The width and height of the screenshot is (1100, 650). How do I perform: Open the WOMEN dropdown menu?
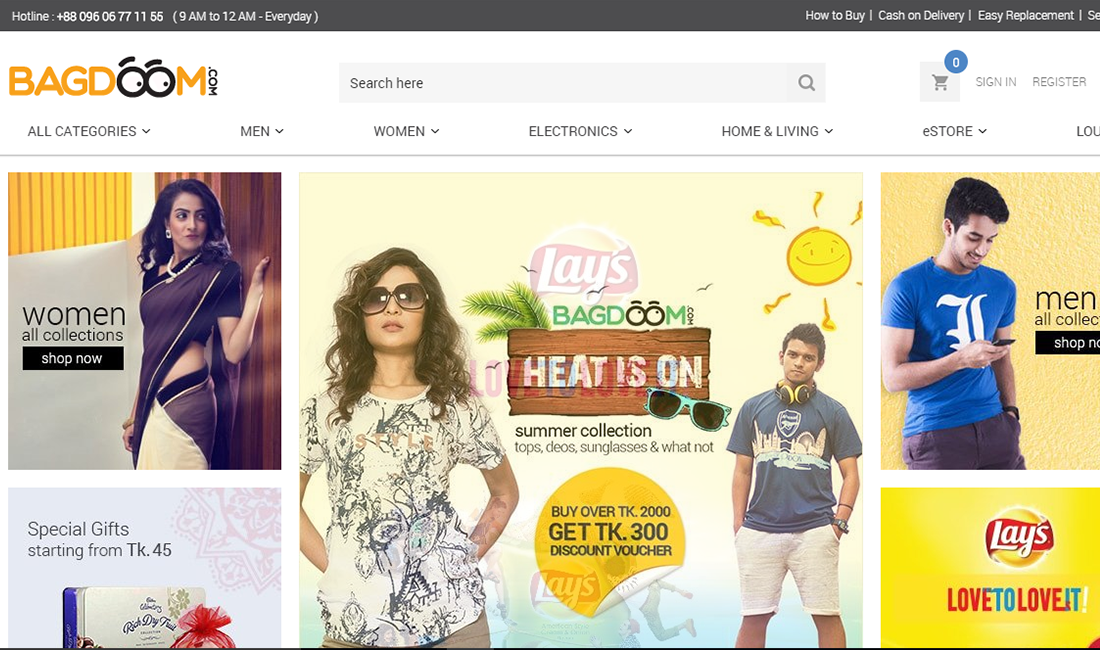click(x=406, y=131)
